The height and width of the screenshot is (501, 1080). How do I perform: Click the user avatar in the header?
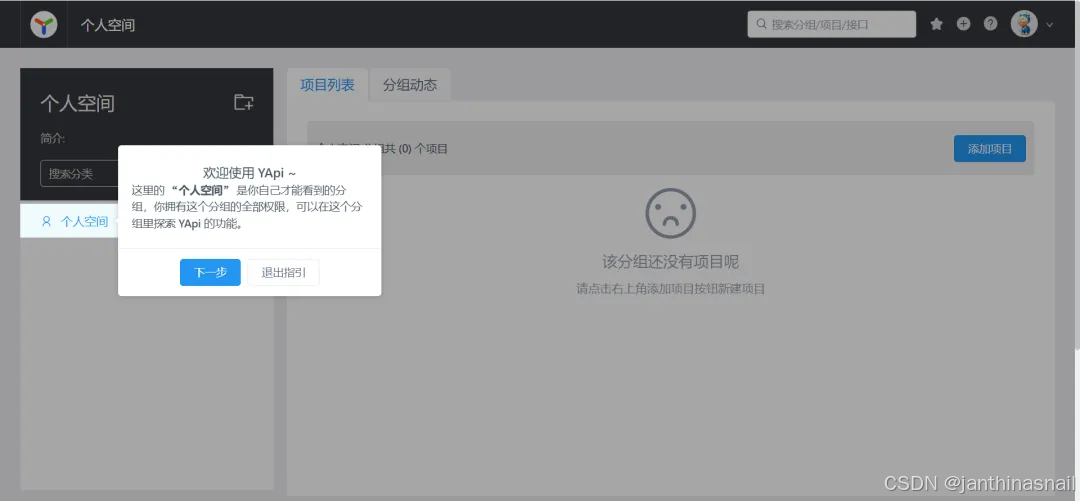(1024, 24)
